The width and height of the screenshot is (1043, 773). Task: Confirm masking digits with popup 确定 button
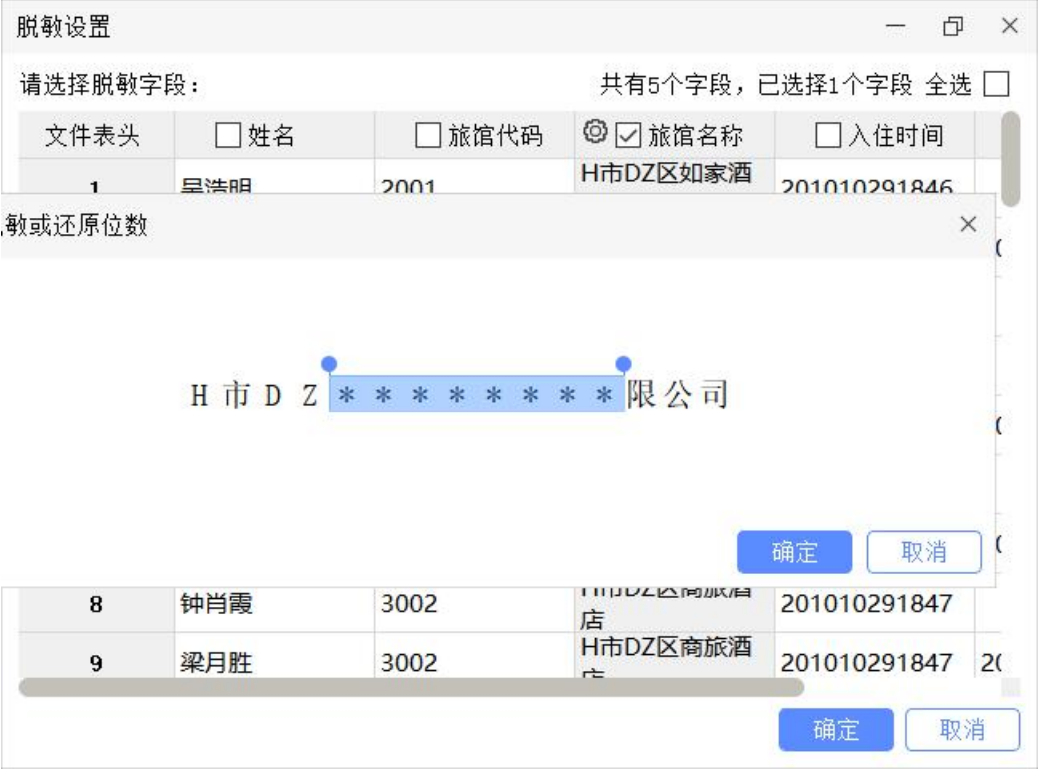pyautogui.click(x=794, y=551)
